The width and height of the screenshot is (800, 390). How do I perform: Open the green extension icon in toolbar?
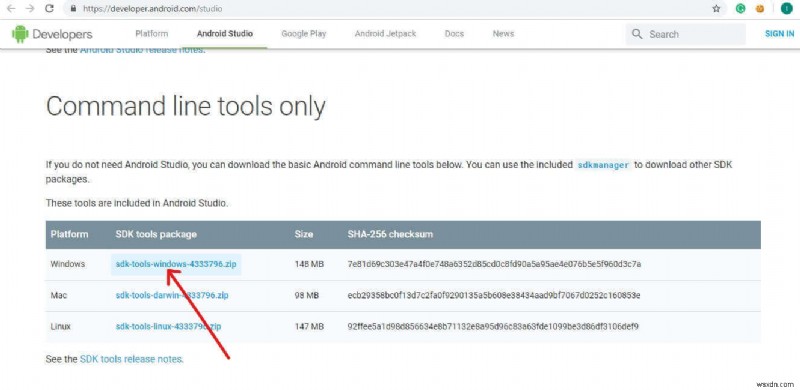[x=740, y=9]
